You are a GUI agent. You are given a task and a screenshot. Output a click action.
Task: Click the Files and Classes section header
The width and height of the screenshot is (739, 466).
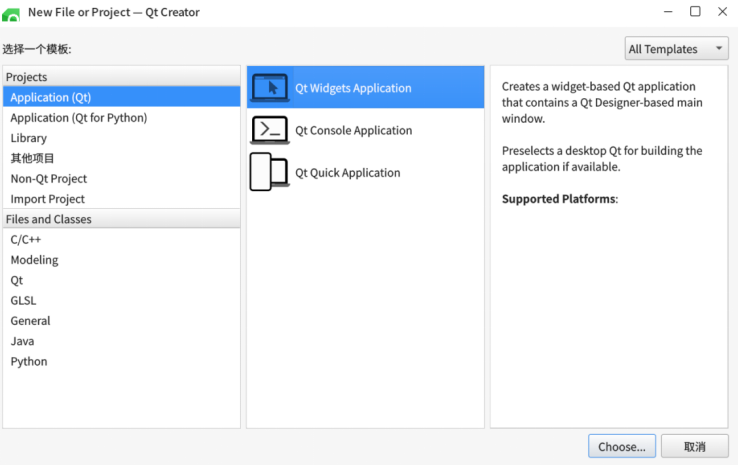tap(122, 219)
